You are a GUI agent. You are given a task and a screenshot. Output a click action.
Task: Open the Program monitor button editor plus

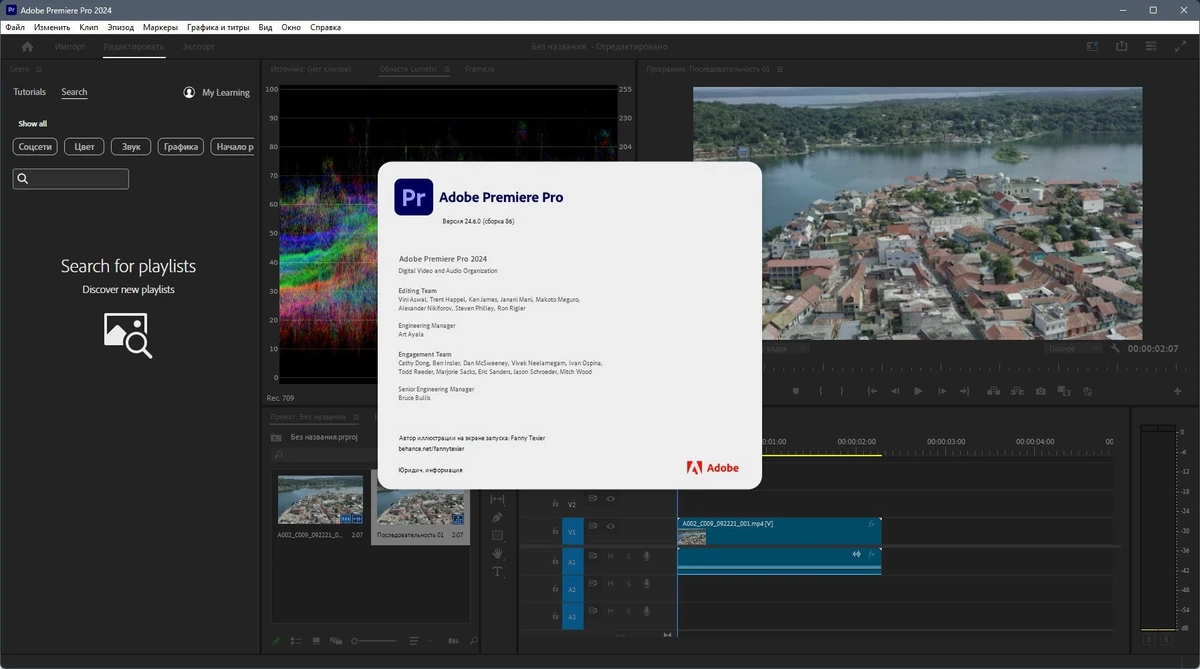(1177, 391)
